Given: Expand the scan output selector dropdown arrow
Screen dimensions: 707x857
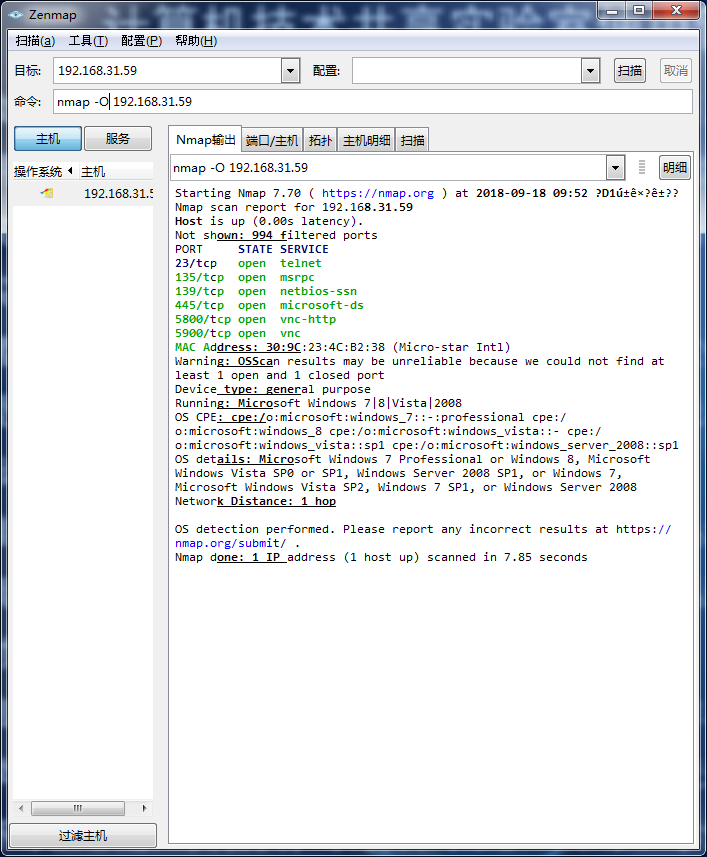Looking at the screenshot, I should (x=615, y=168).
